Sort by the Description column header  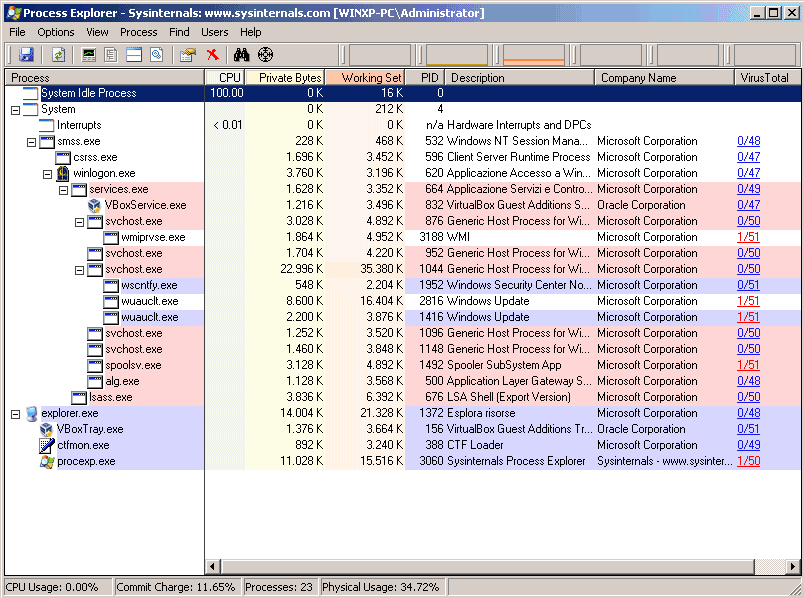pyautogui.click(x=519, y=77)
